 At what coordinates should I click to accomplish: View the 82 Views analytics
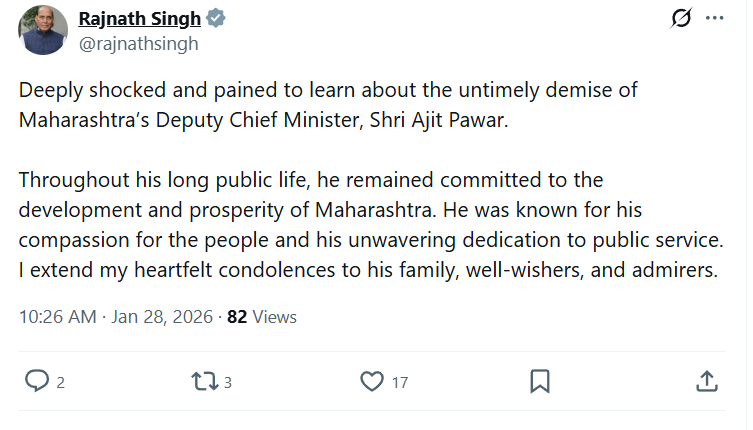pos(262,317)
